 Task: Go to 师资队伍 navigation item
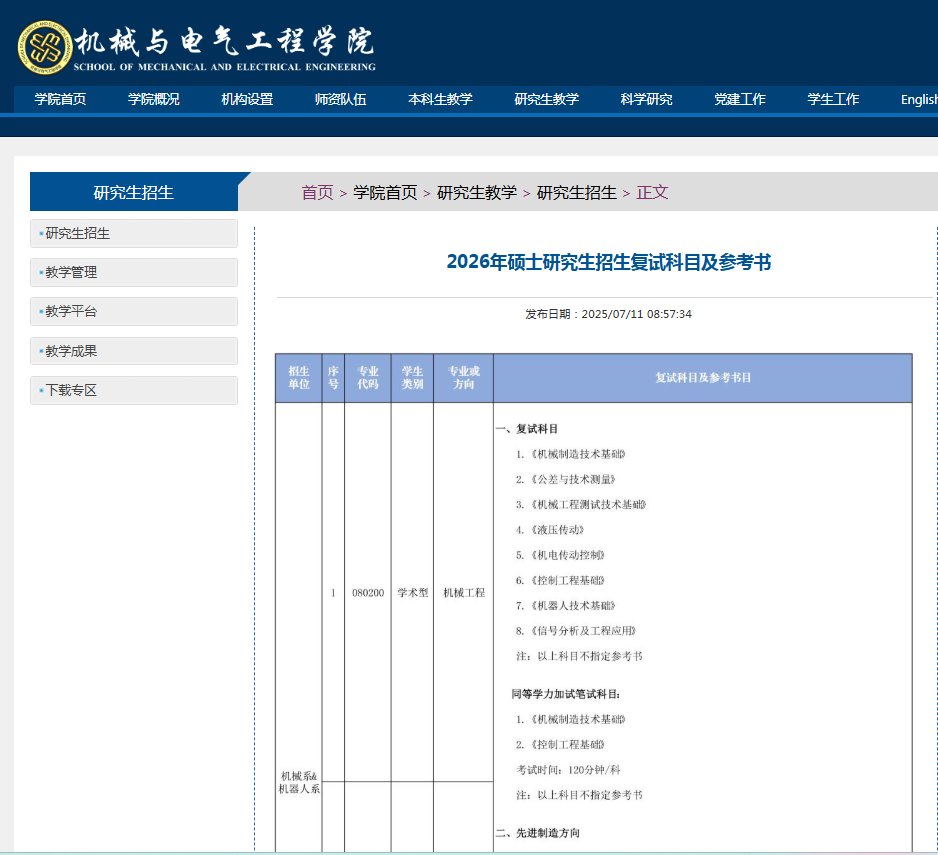point(340,99)
